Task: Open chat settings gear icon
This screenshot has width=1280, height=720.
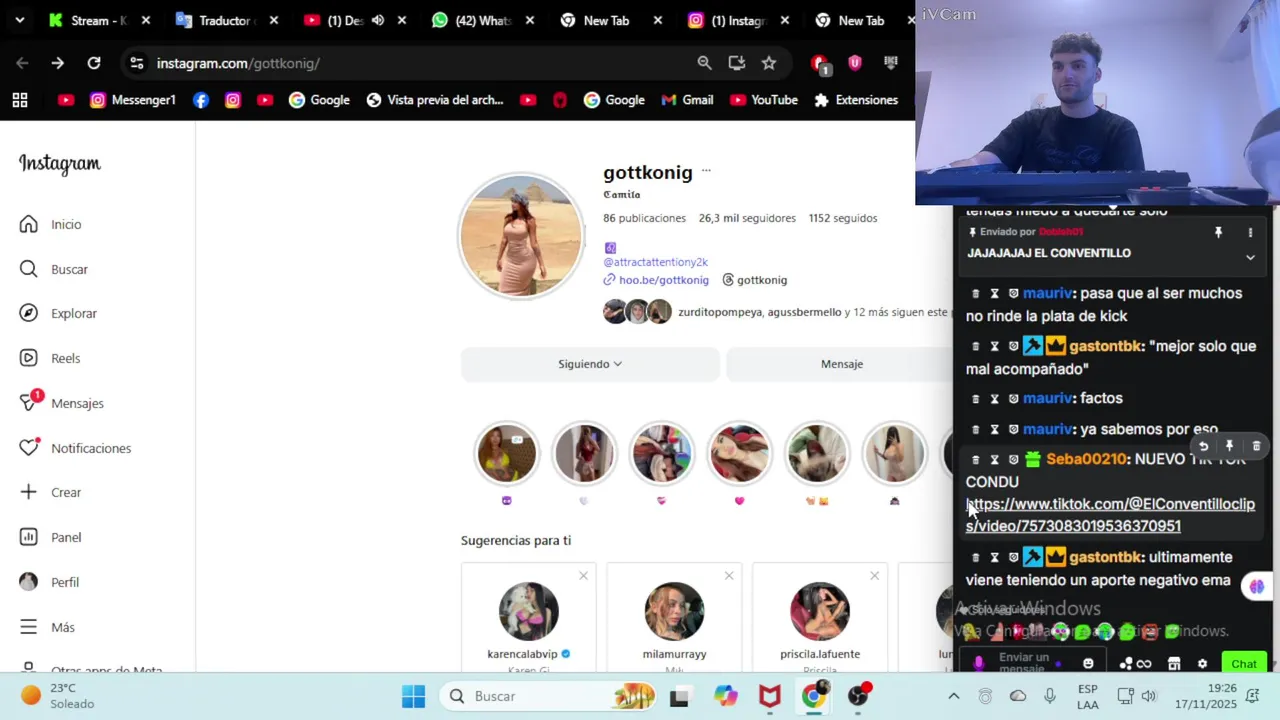Action: click(x=1202, y=664)
